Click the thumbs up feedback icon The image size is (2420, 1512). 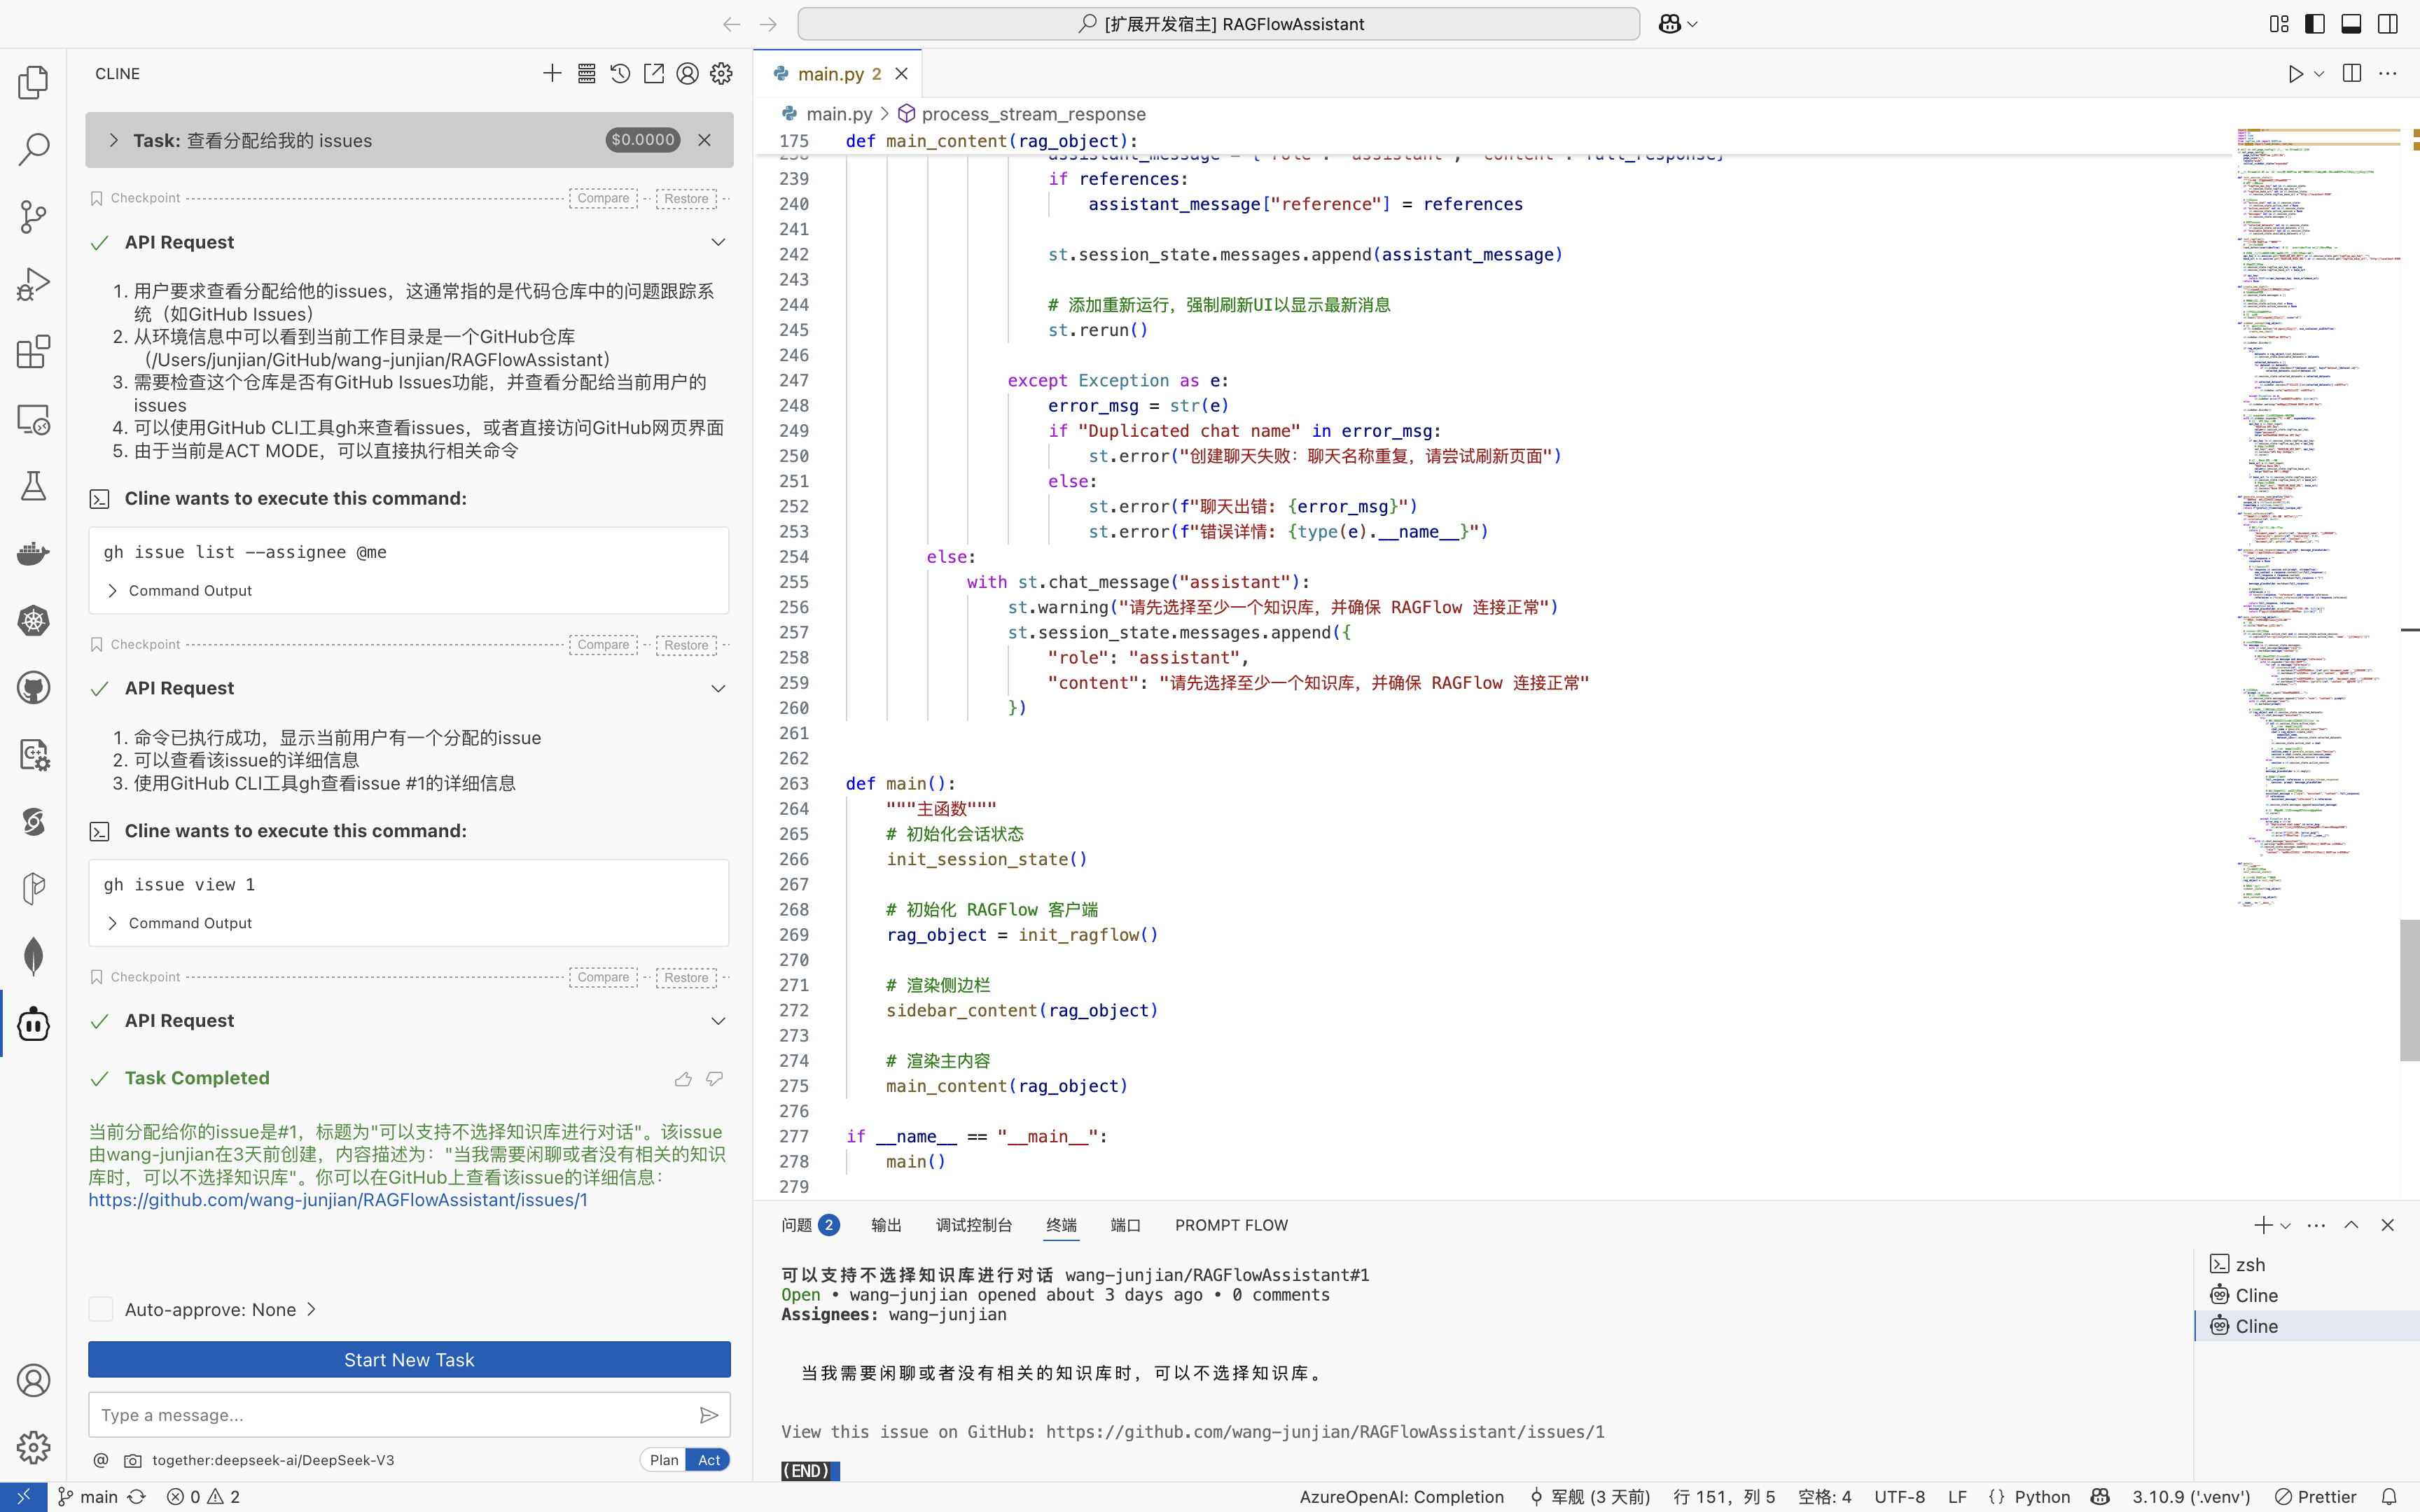pyautogui.click(x=683, y=1078)
